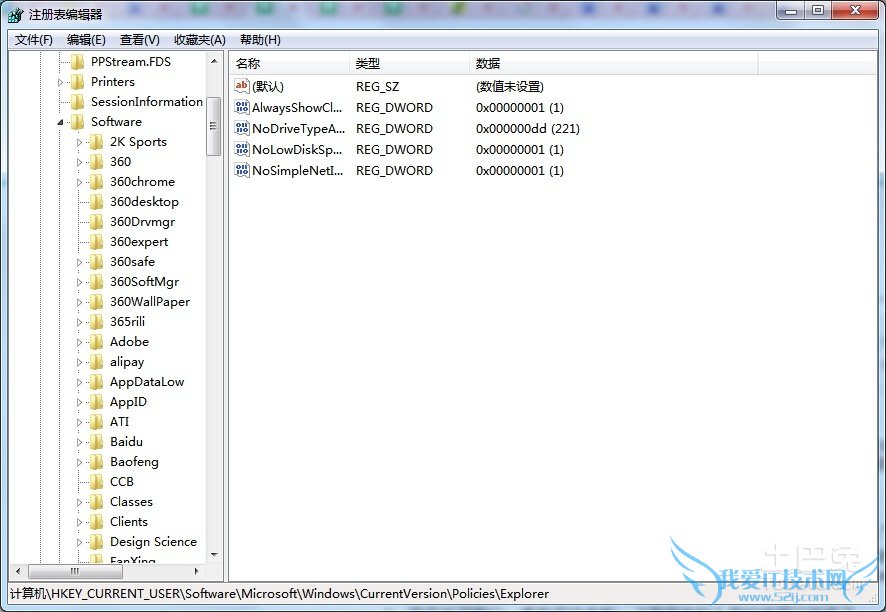Click the registry path in status bar

pyautogui.click(x=279, y=594)
